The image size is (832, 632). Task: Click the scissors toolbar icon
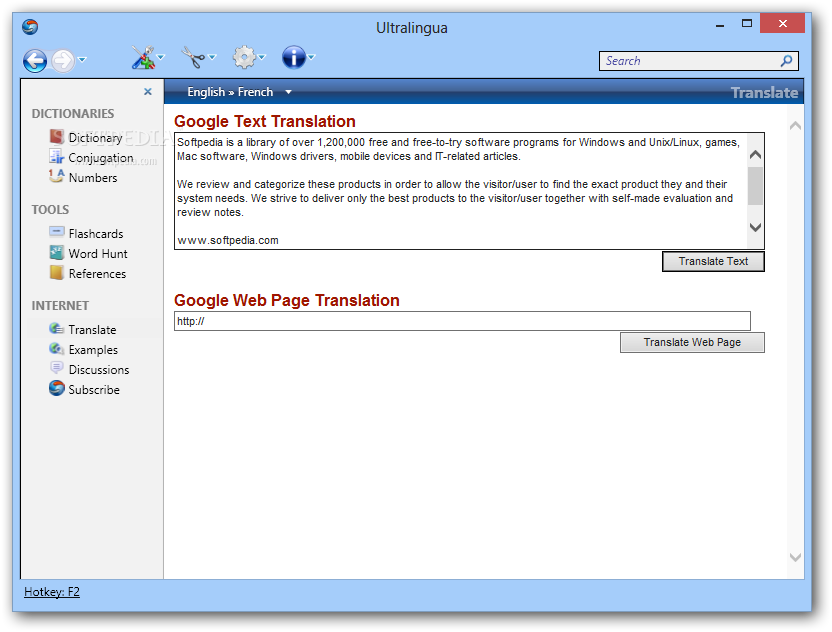point(193,57)
